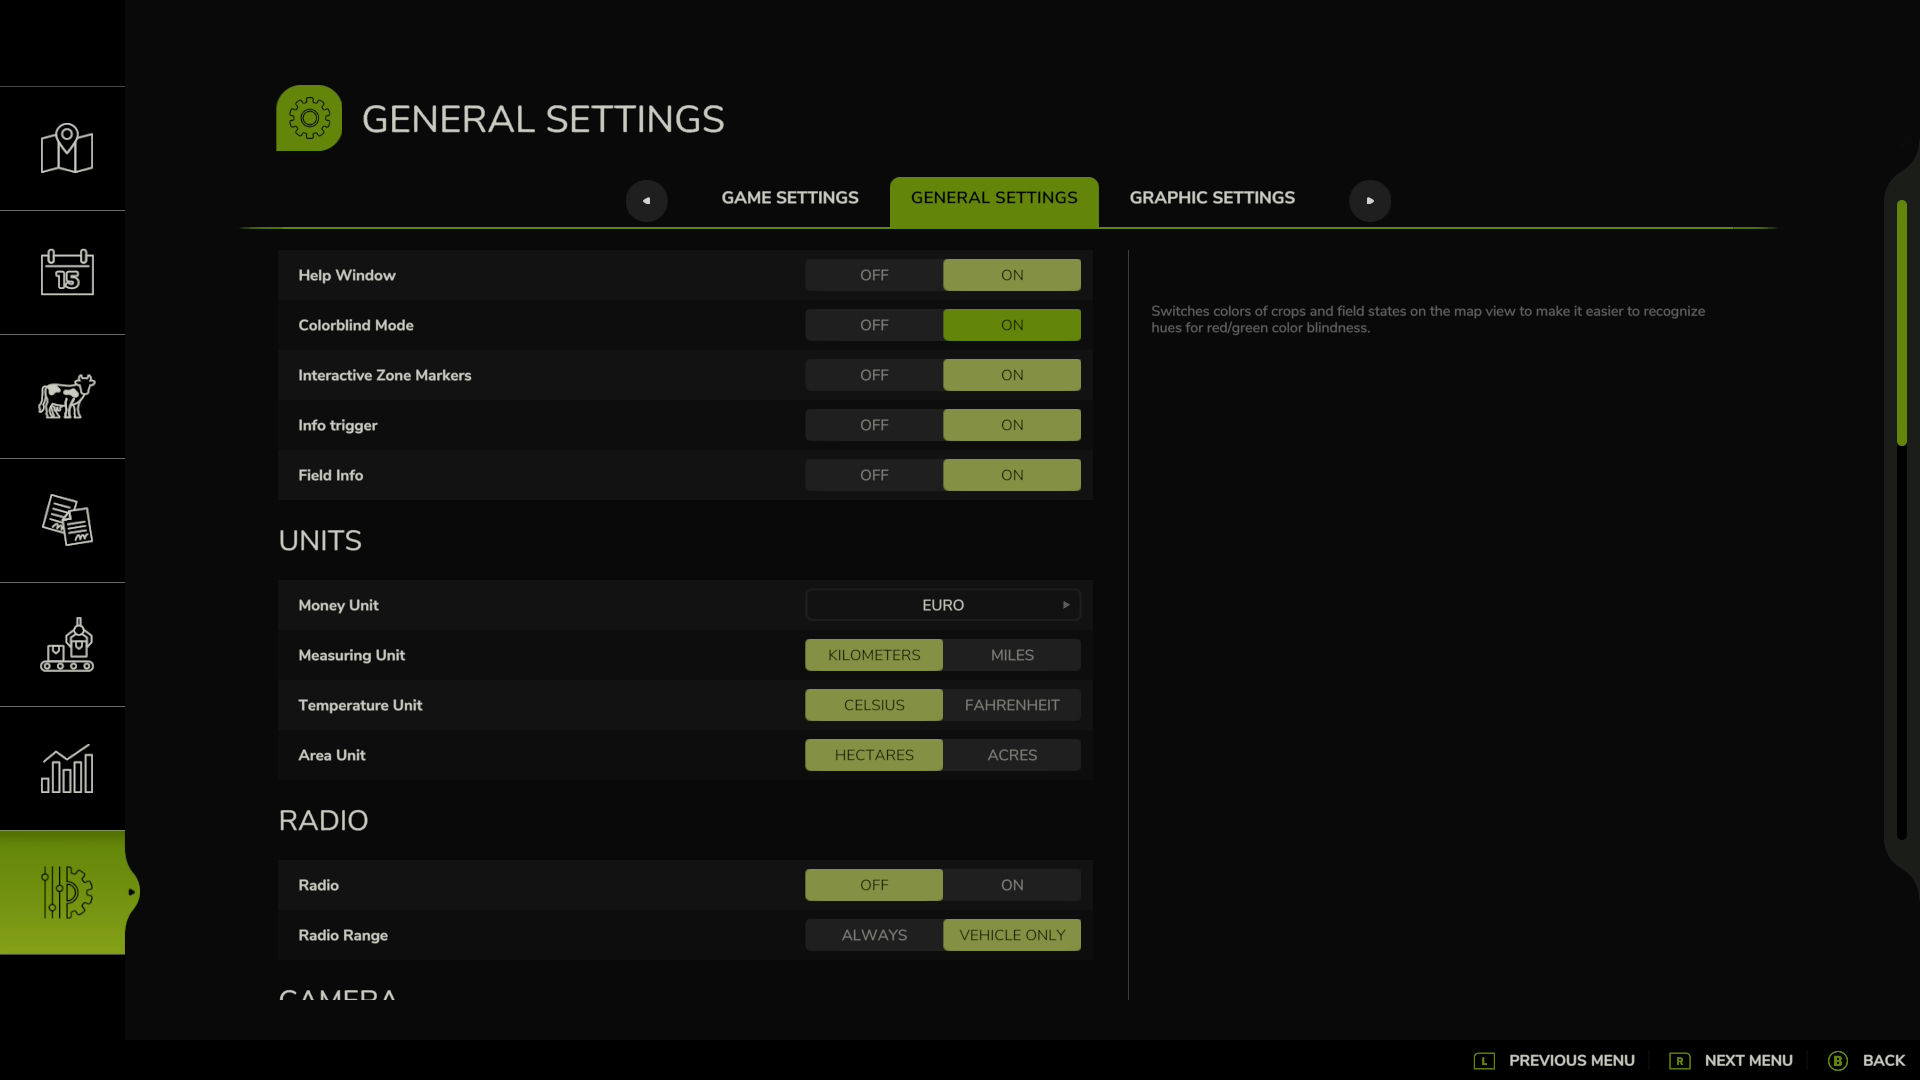The height and width of the screenshot is (1080, 1920).
Task: Turn the Radio on
Action: pos(1012,885)
